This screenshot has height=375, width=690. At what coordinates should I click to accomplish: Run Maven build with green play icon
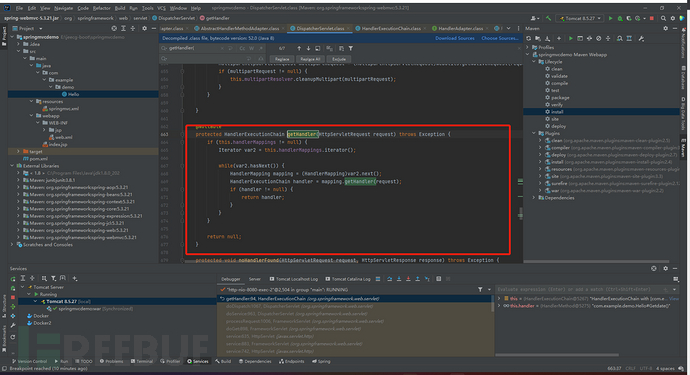(571, 39)
